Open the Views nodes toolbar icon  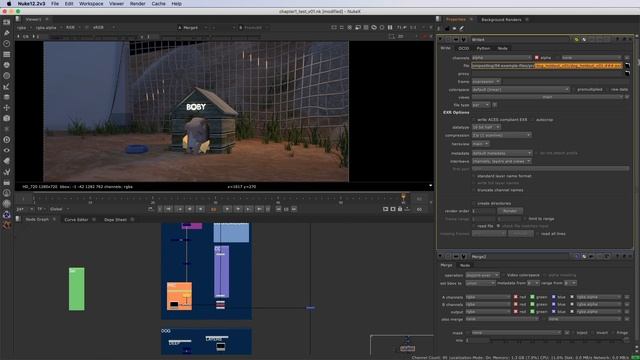(7, 150)
